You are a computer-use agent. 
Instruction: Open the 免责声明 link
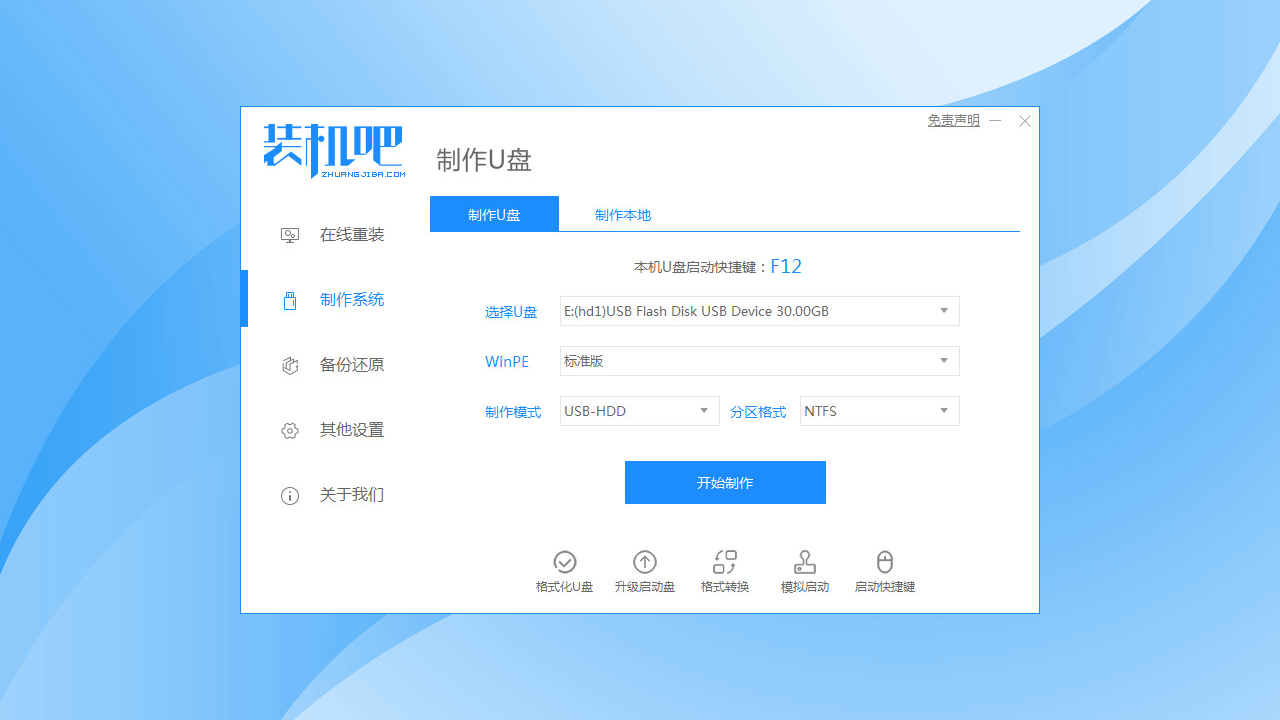tap(953, 121)
